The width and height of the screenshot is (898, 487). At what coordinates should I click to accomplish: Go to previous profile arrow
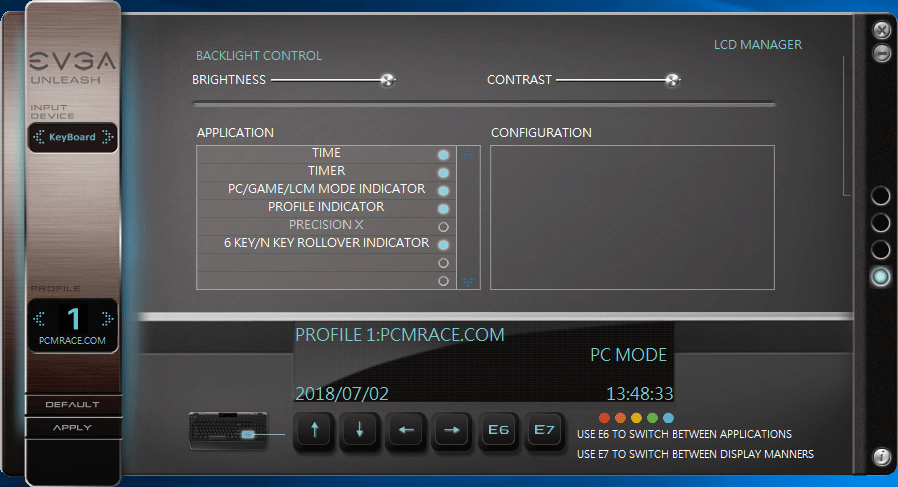(39, 319)
